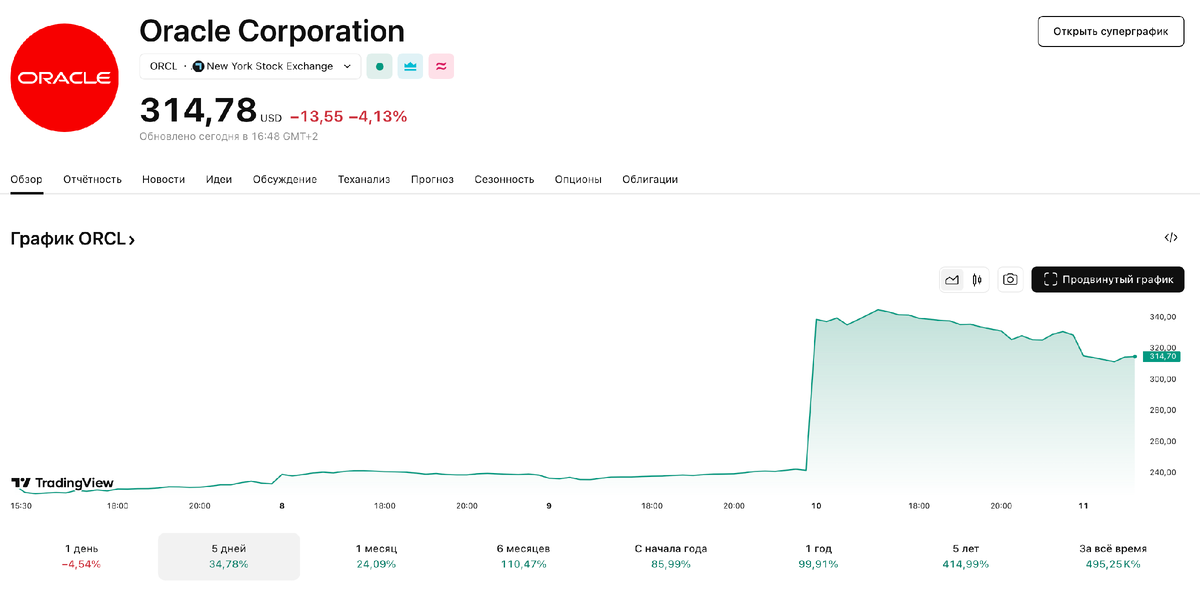
Task: Click the 314,78 price value
Action: [x=198, y=110]
